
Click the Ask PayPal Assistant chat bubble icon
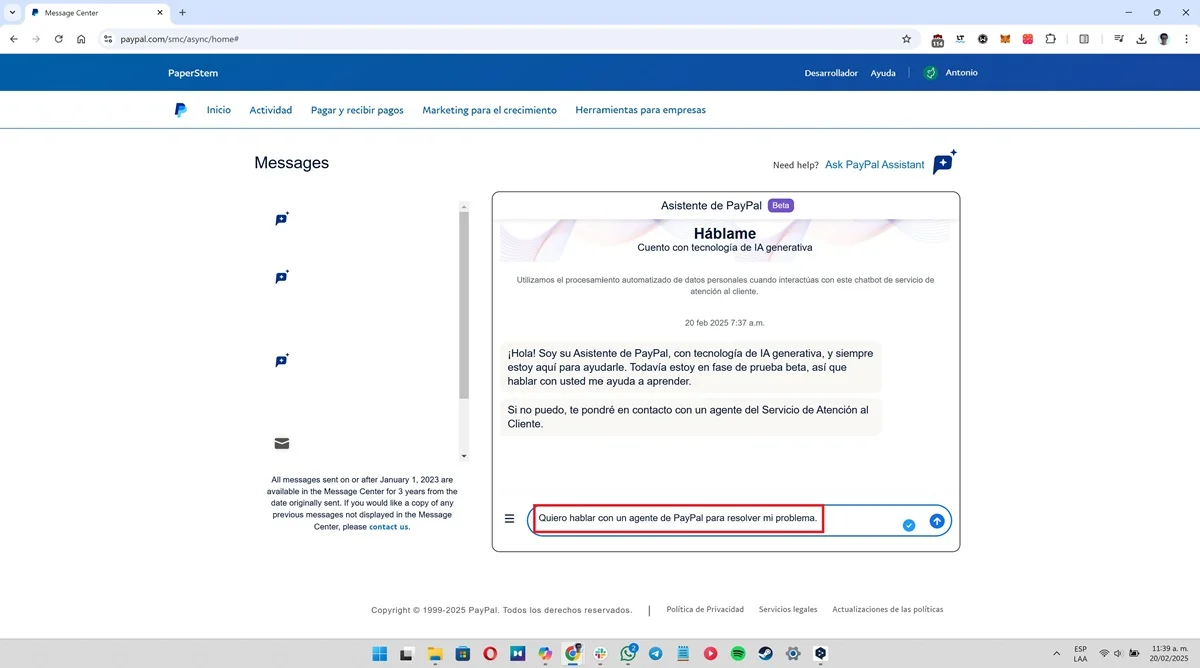tap(941, 162)
